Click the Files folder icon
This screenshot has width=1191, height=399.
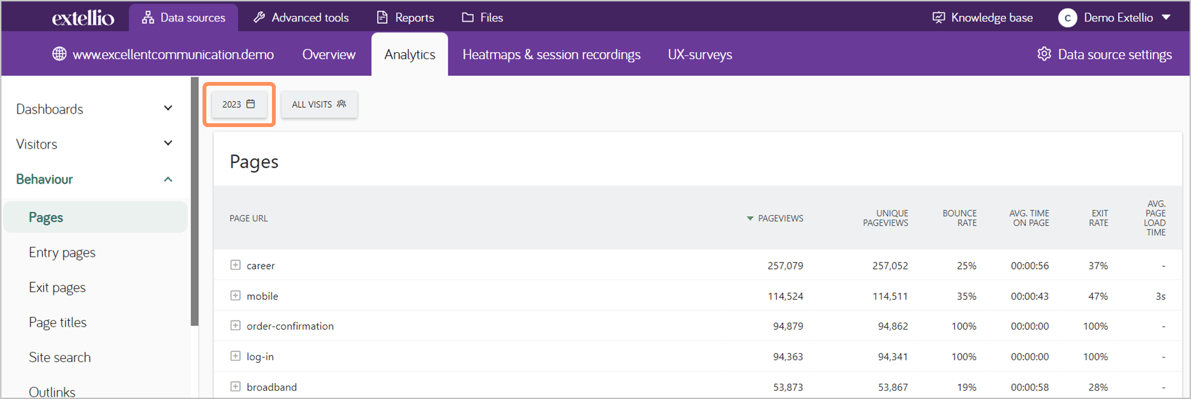coord(467,17)
